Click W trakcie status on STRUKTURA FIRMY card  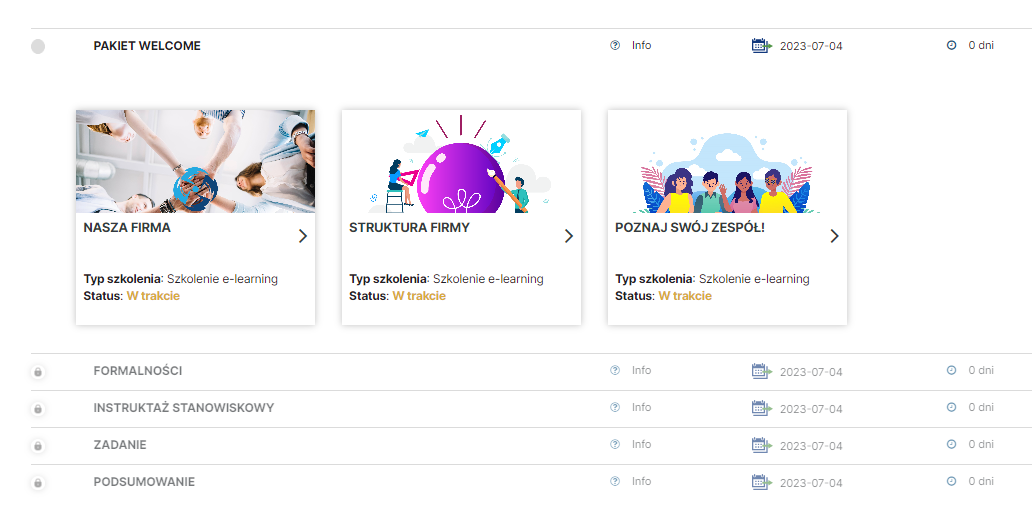(419, 296)
